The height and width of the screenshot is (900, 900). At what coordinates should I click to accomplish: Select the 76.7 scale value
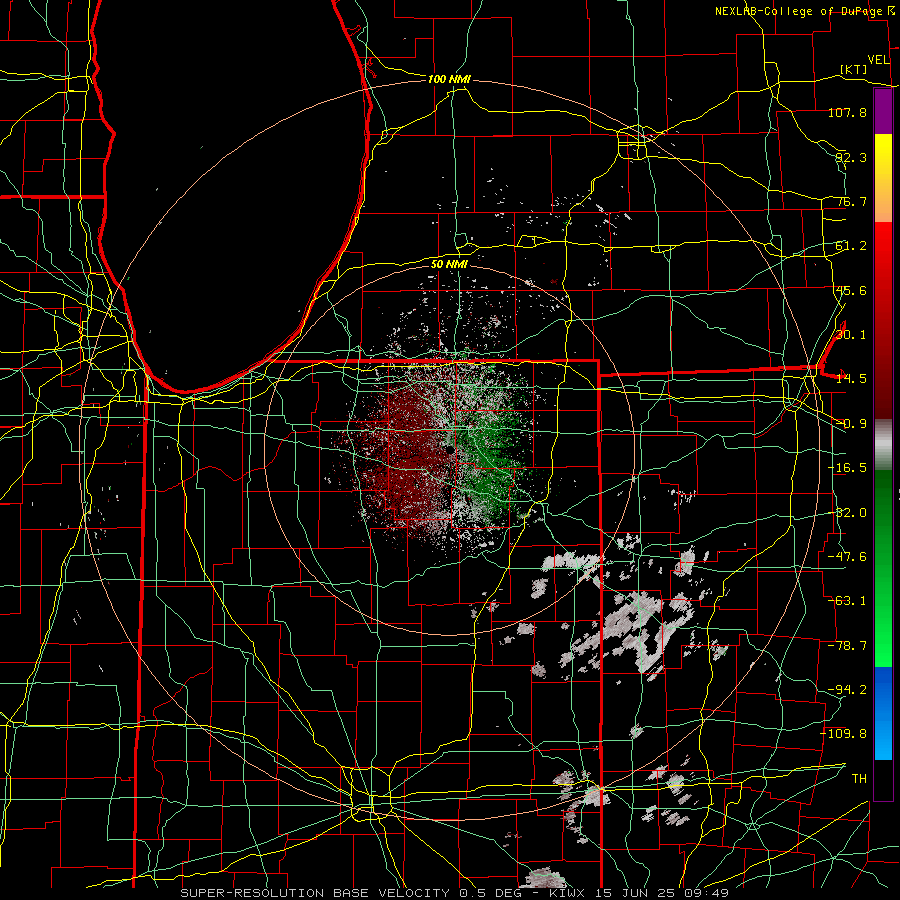pyautogui.click(x=851, y=201)
